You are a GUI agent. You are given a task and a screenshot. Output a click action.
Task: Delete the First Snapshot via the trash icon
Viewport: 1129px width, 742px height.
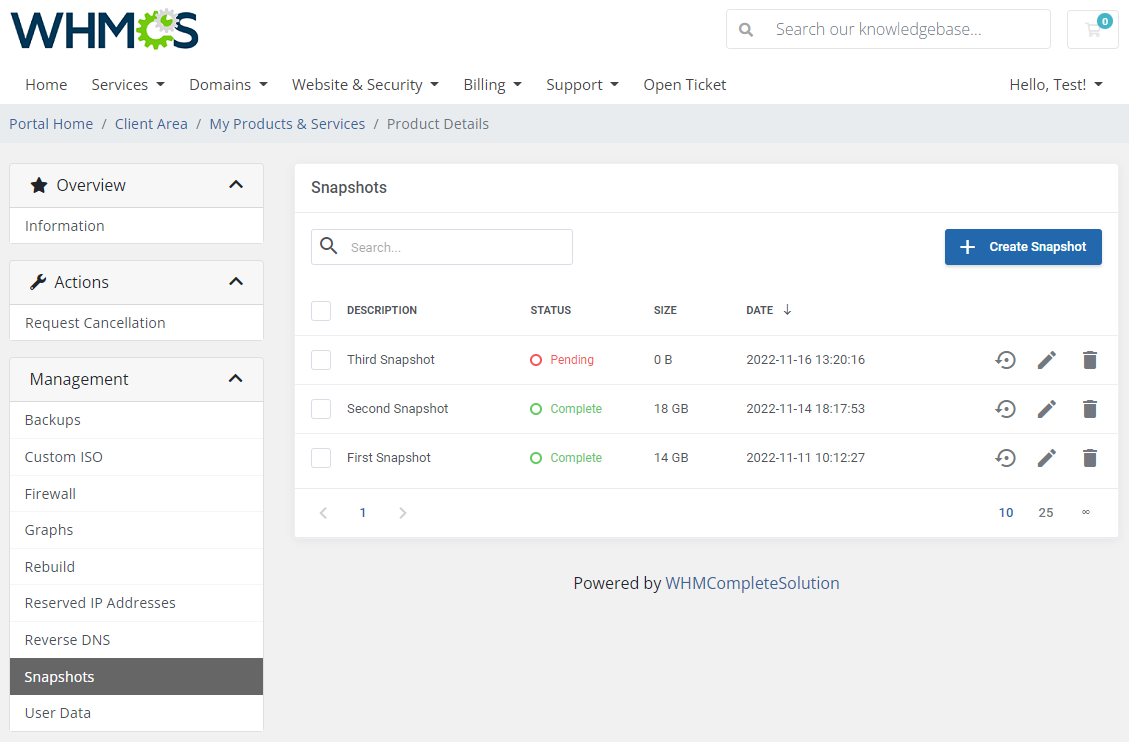[1089, 457]
